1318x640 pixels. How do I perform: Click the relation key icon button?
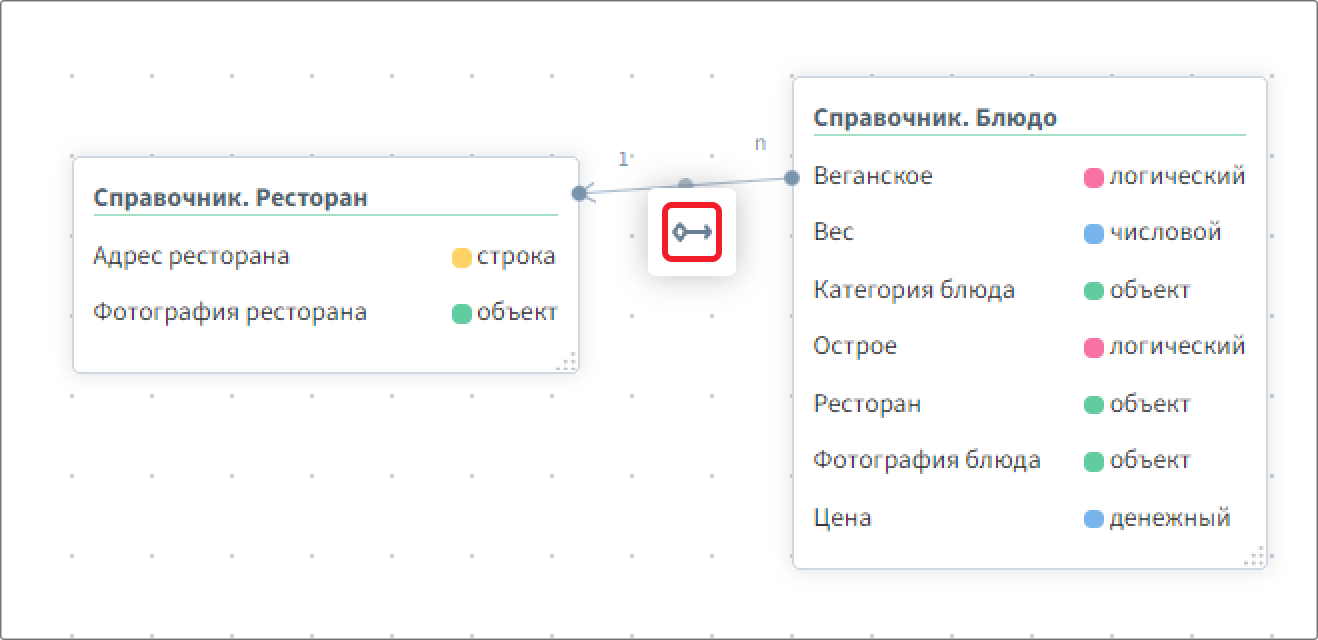(x=692, y=232)
